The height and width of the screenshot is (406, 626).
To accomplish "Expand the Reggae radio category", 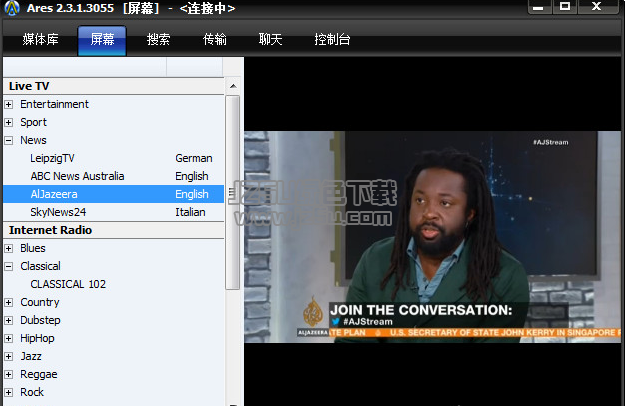I will point(9,374).
